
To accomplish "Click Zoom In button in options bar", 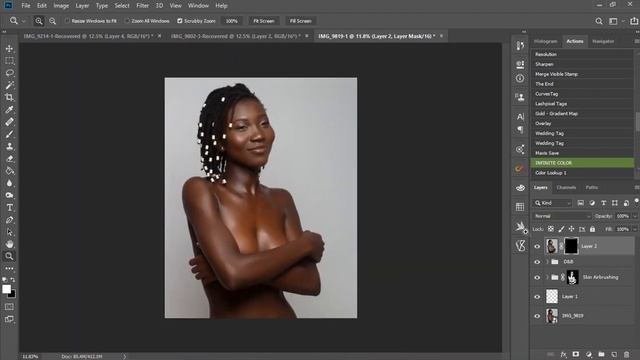I will (39, 21).
